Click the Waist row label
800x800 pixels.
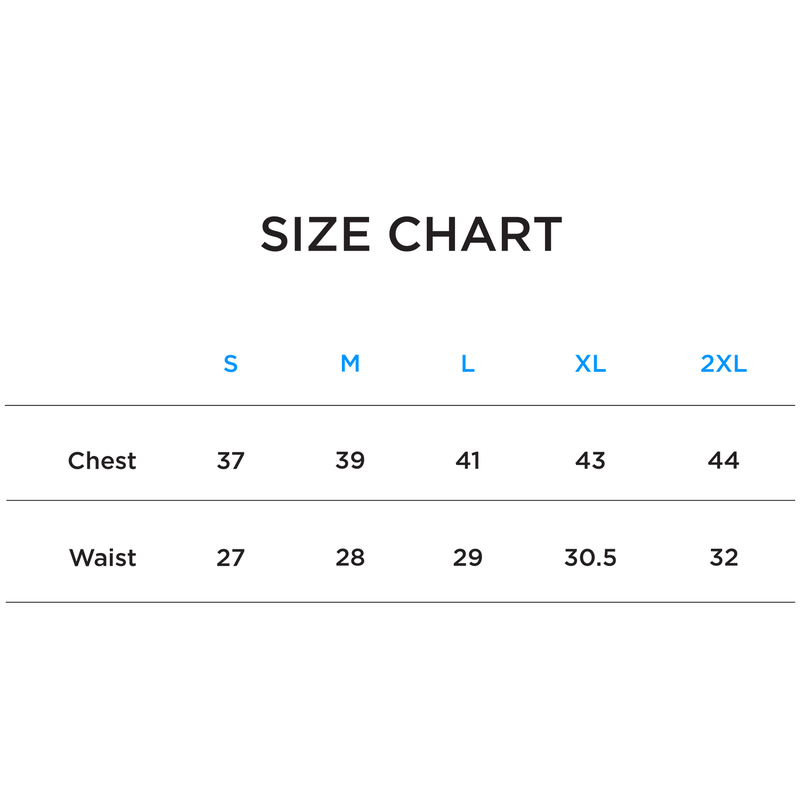102,558
